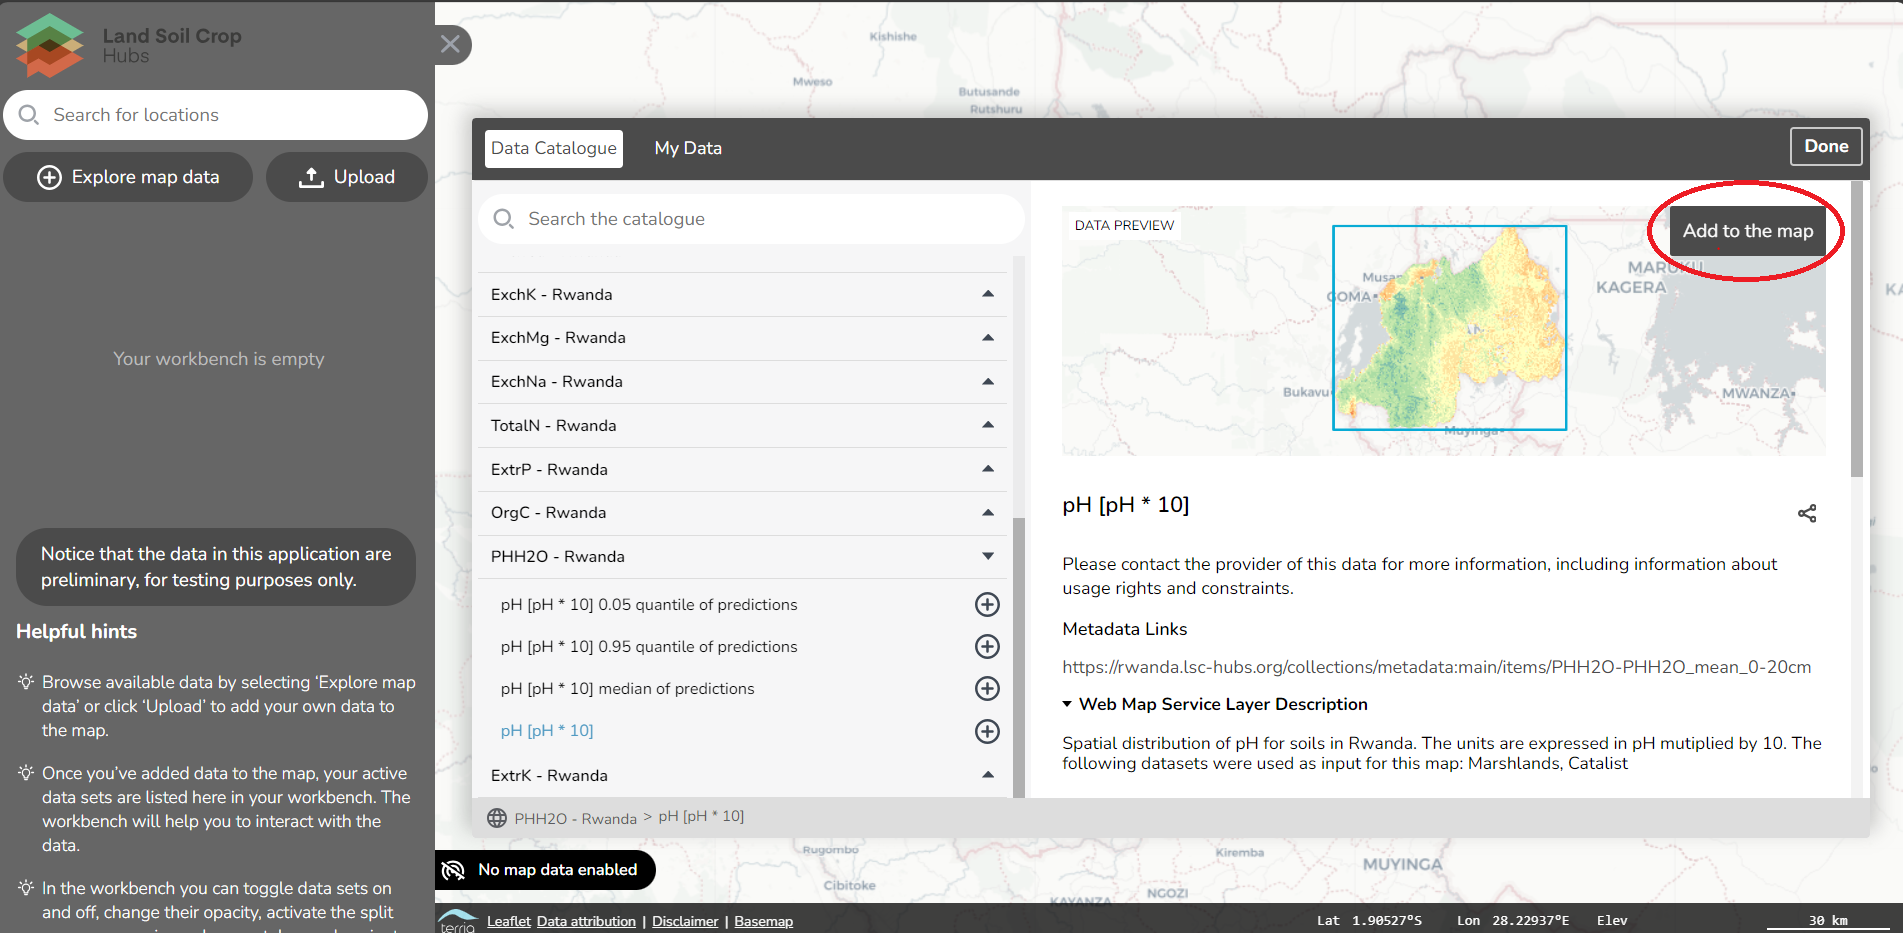Add pH median of predictions via plus icon

coord(986,689)
